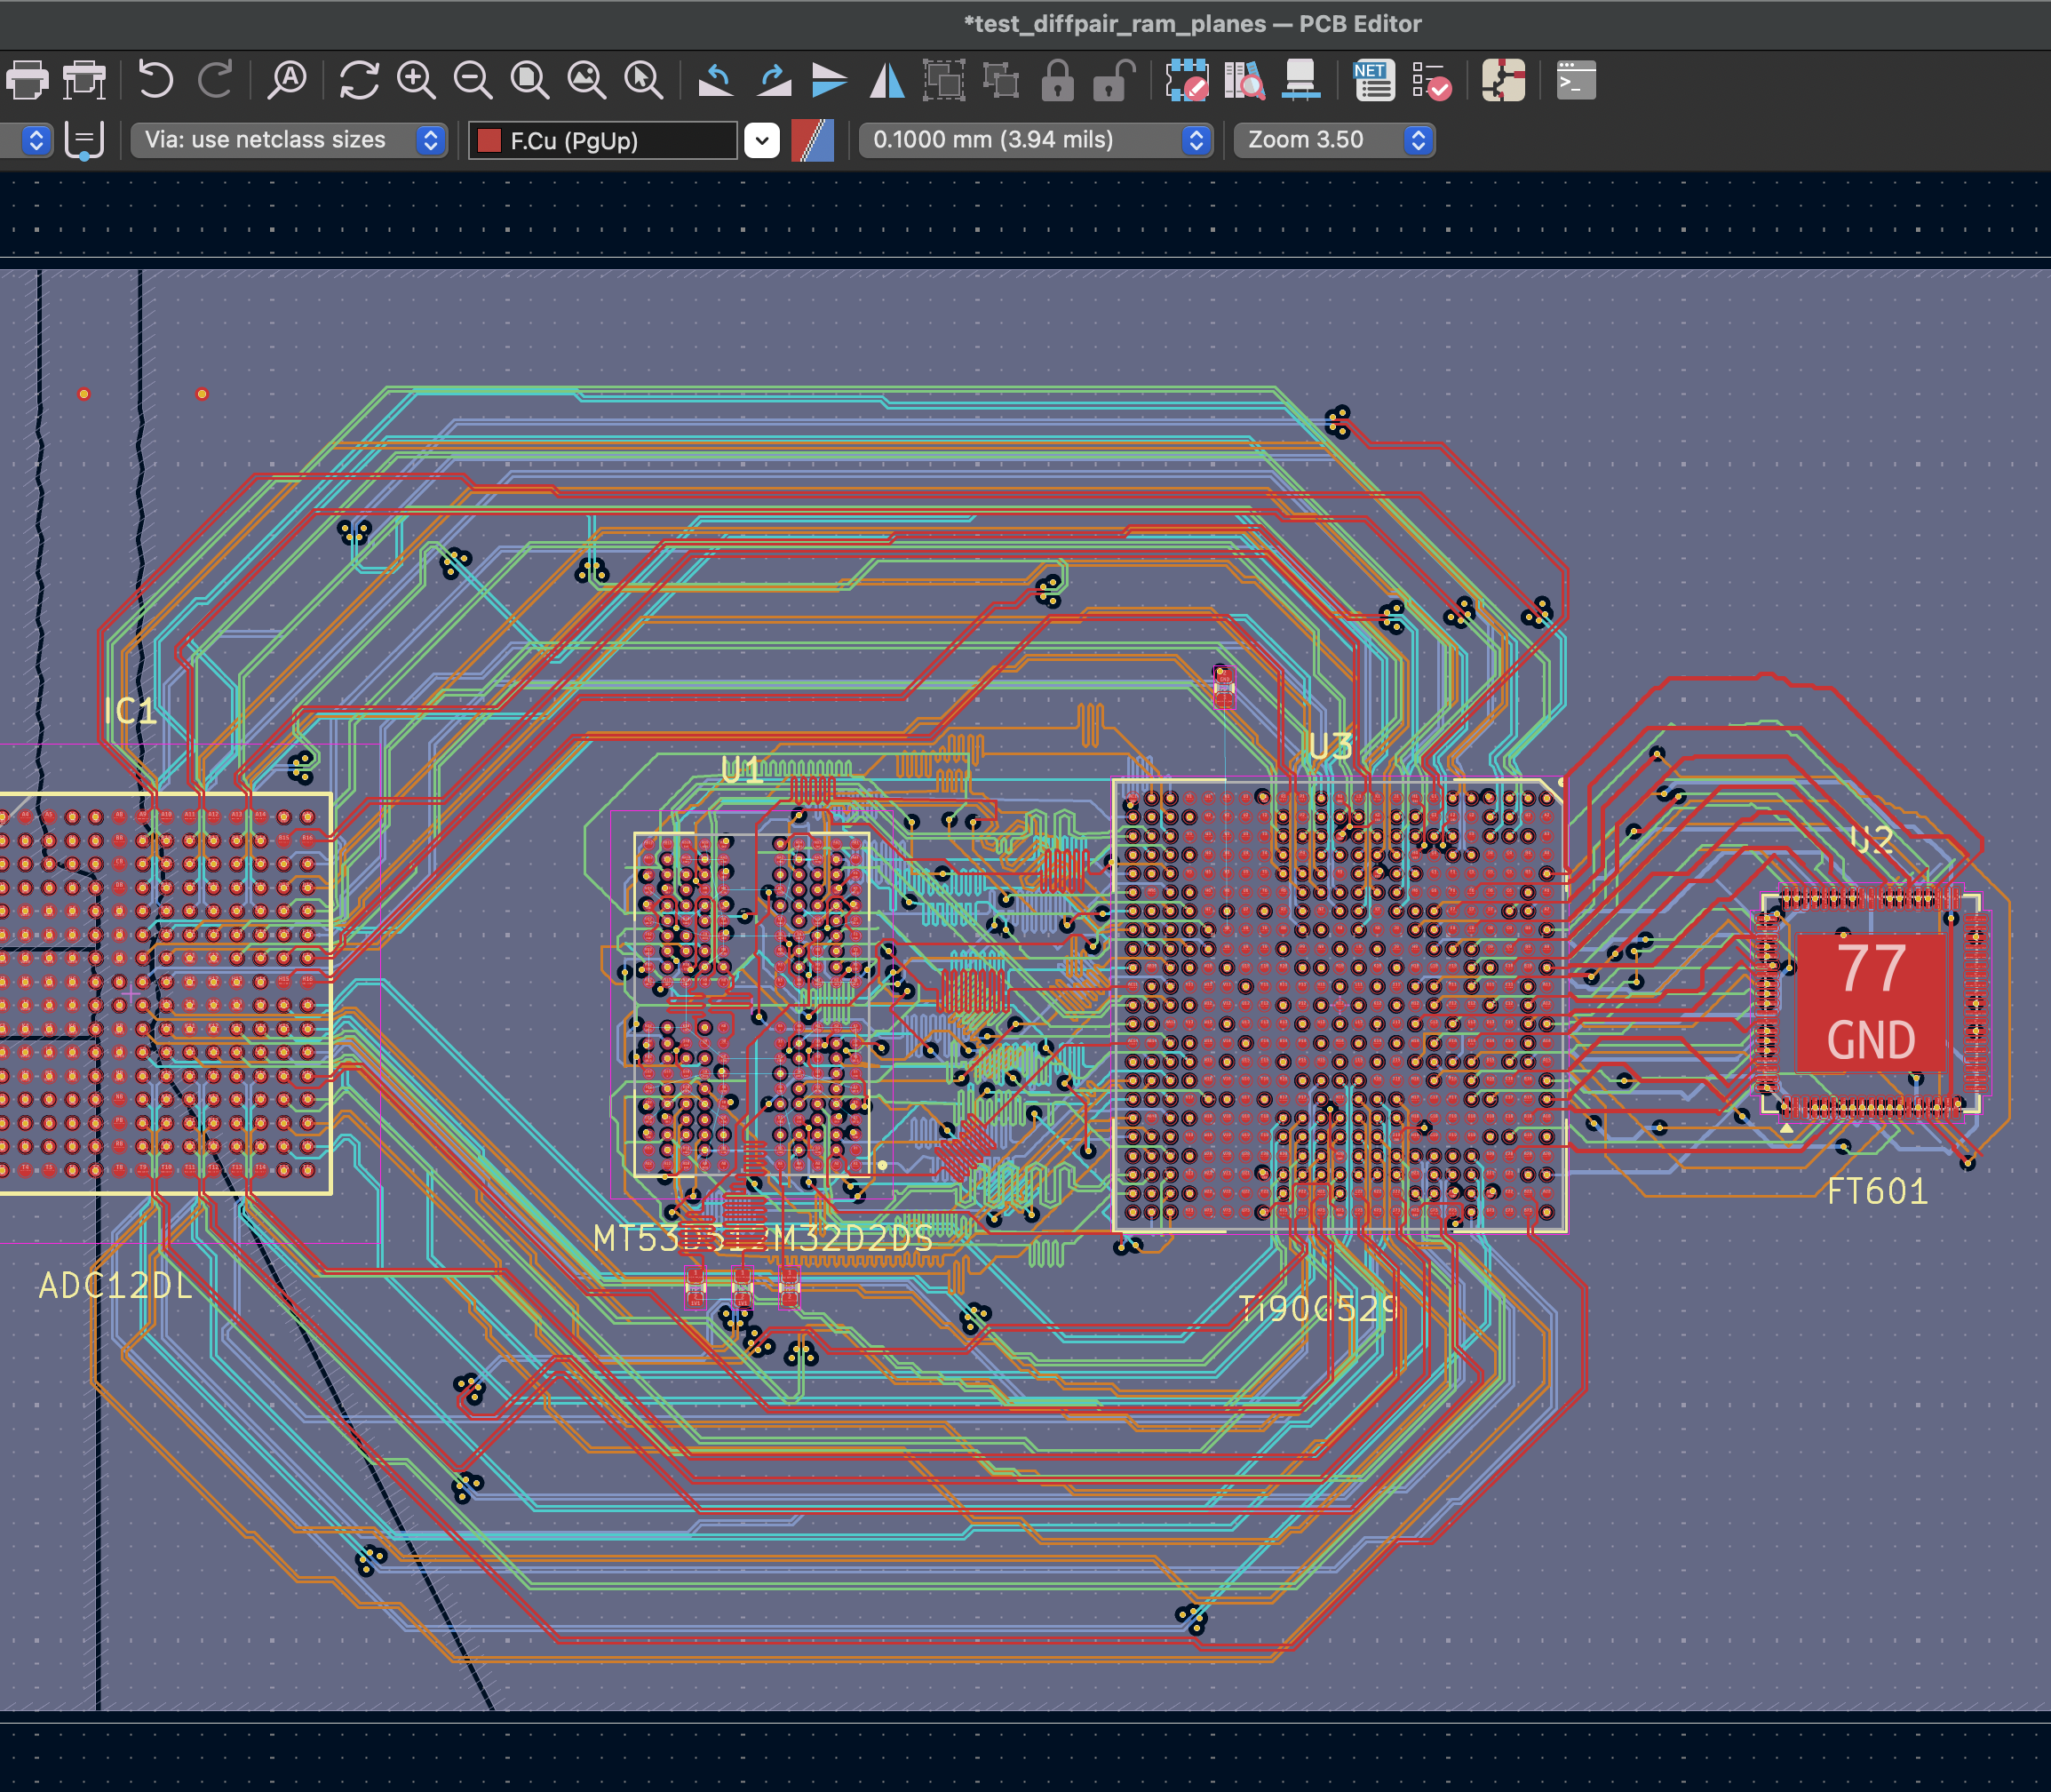Open the Schematic Editor

pos(1503,80)
